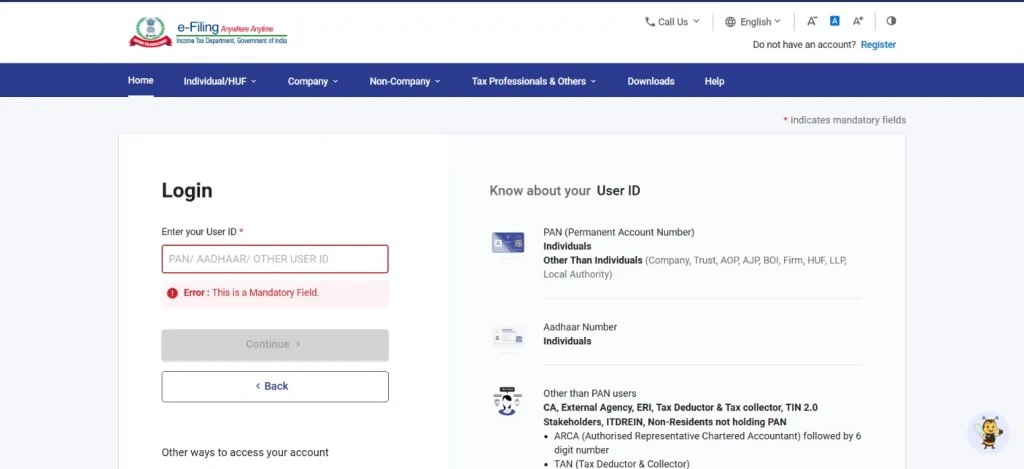Click the Continue button

[275, 344]
